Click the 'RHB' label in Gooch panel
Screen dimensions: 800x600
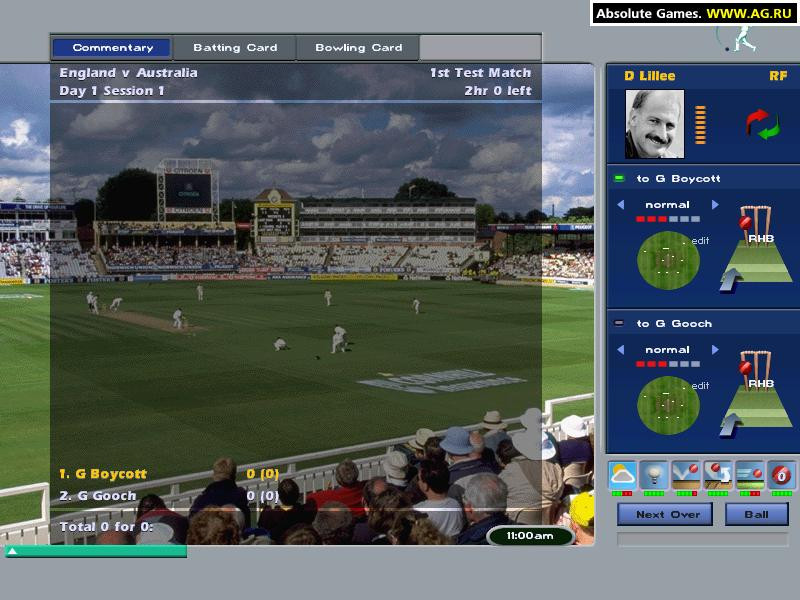point(761,383)
